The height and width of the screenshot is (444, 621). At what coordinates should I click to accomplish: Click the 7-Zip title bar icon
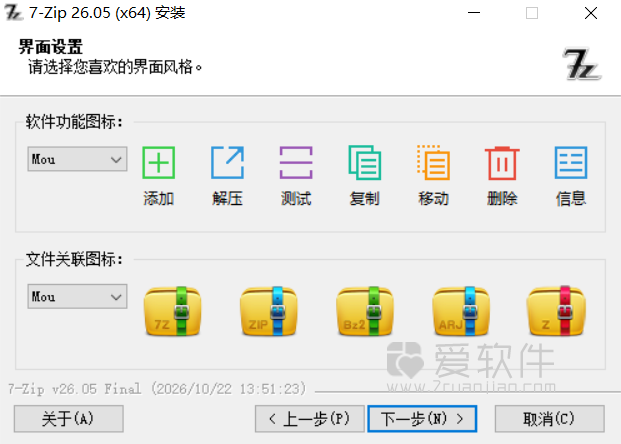point(13,13)
